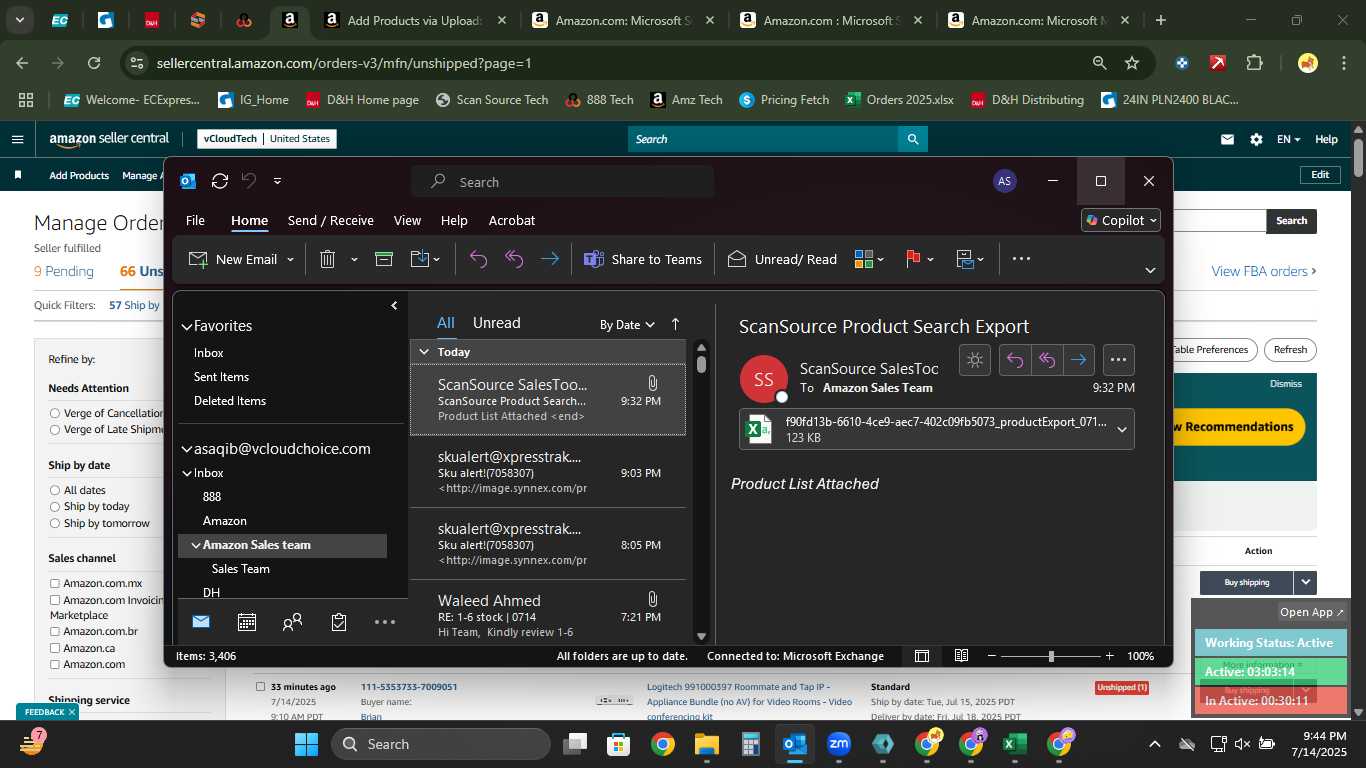Image resolution: width=1366 pixels, height=768 pixels.
Task: Switch to Reading view in status bar
Action: [961, 656]
